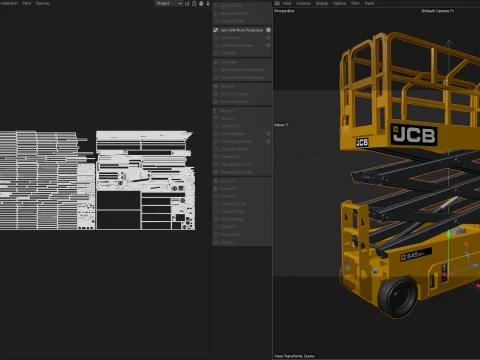Open the Display menu
The width and height of the screenshot is (480, 360).
coord(322,3)
